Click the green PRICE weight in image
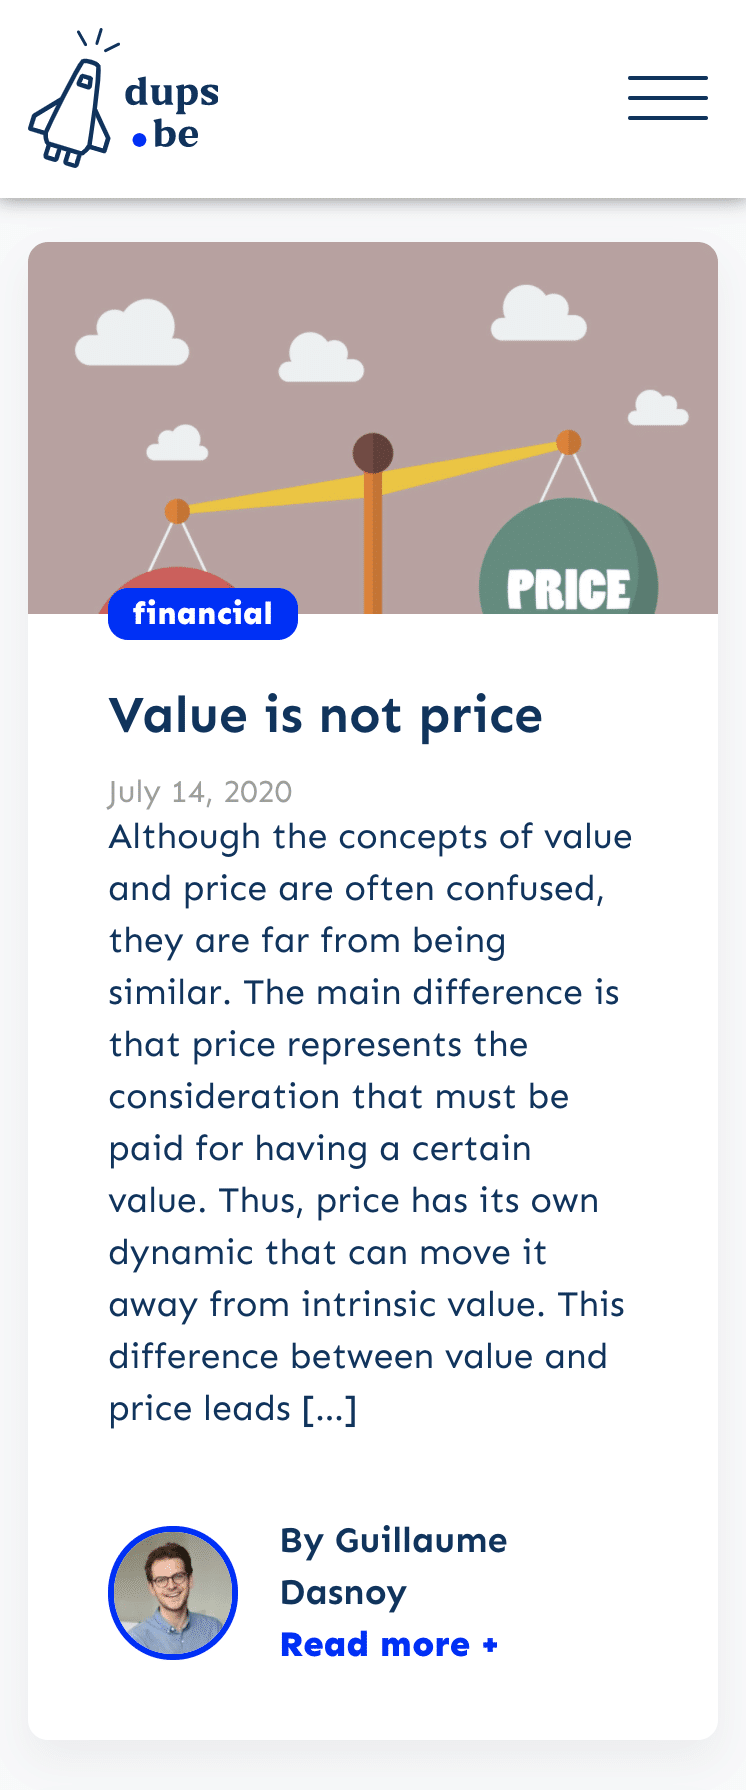Image resolution: width=746 pixels, height=1790 pixels. 568,558
